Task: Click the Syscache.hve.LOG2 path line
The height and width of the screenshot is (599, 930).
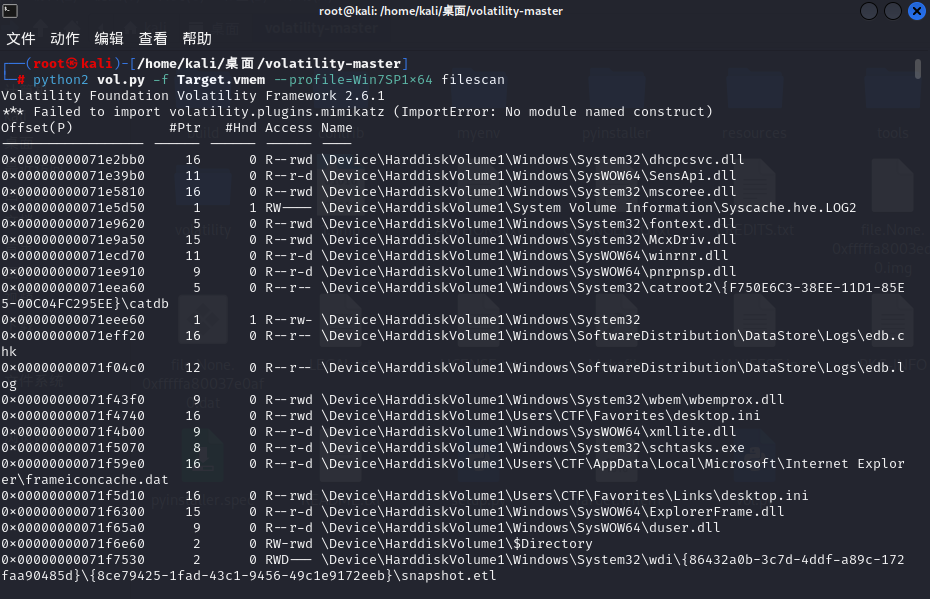Action: 589,208
